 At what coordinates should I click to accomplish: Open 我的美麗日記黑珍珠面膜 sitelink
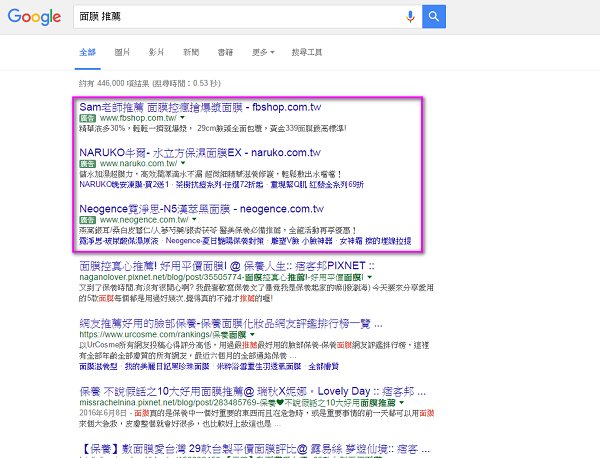167,367
